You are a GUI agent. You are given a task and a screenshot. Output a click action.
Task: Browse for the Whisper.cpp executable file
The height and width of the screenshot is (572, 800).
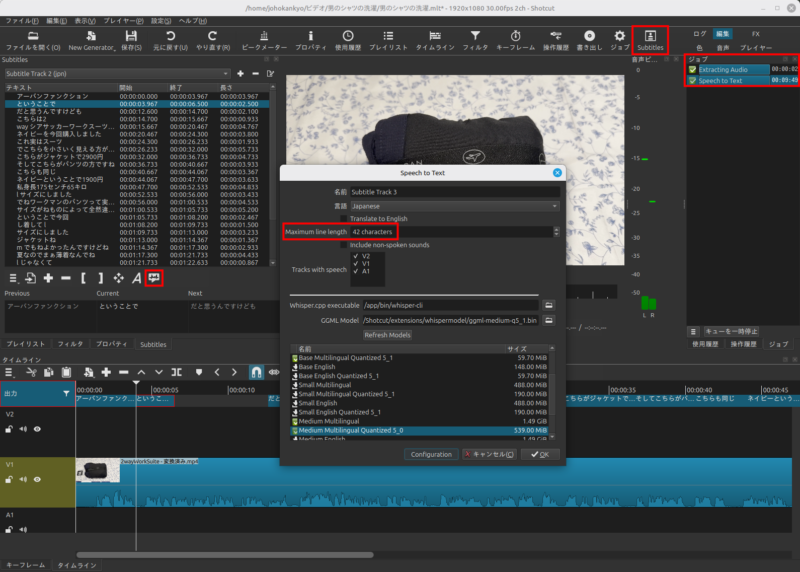pyautogui.click(x=549, y=304)
